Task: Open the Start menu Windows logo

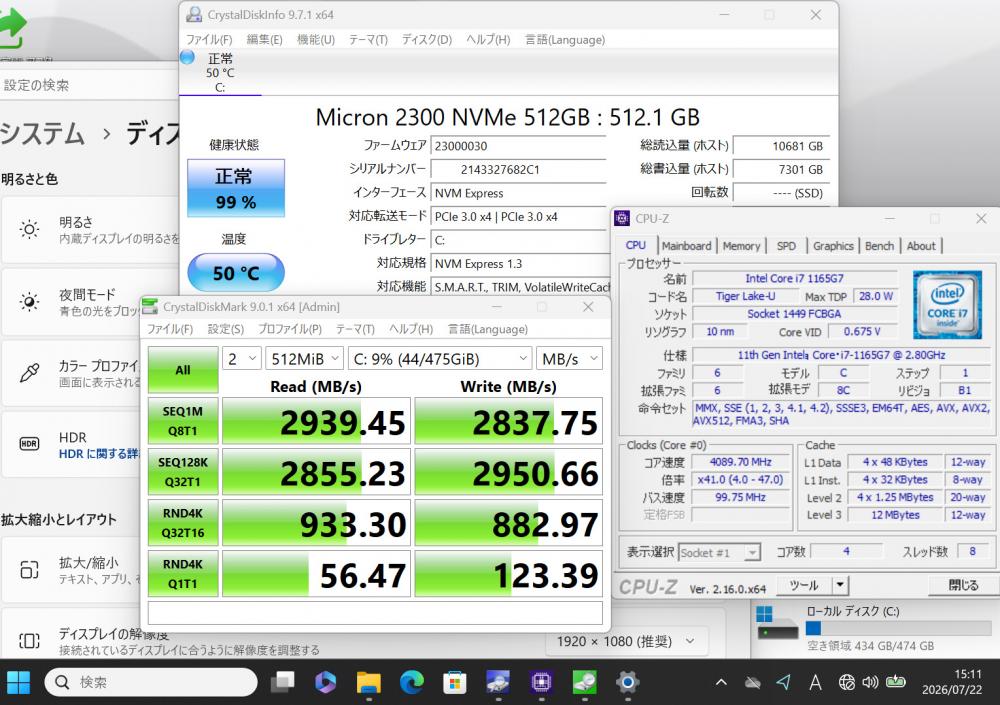Action: click(18, 682)
